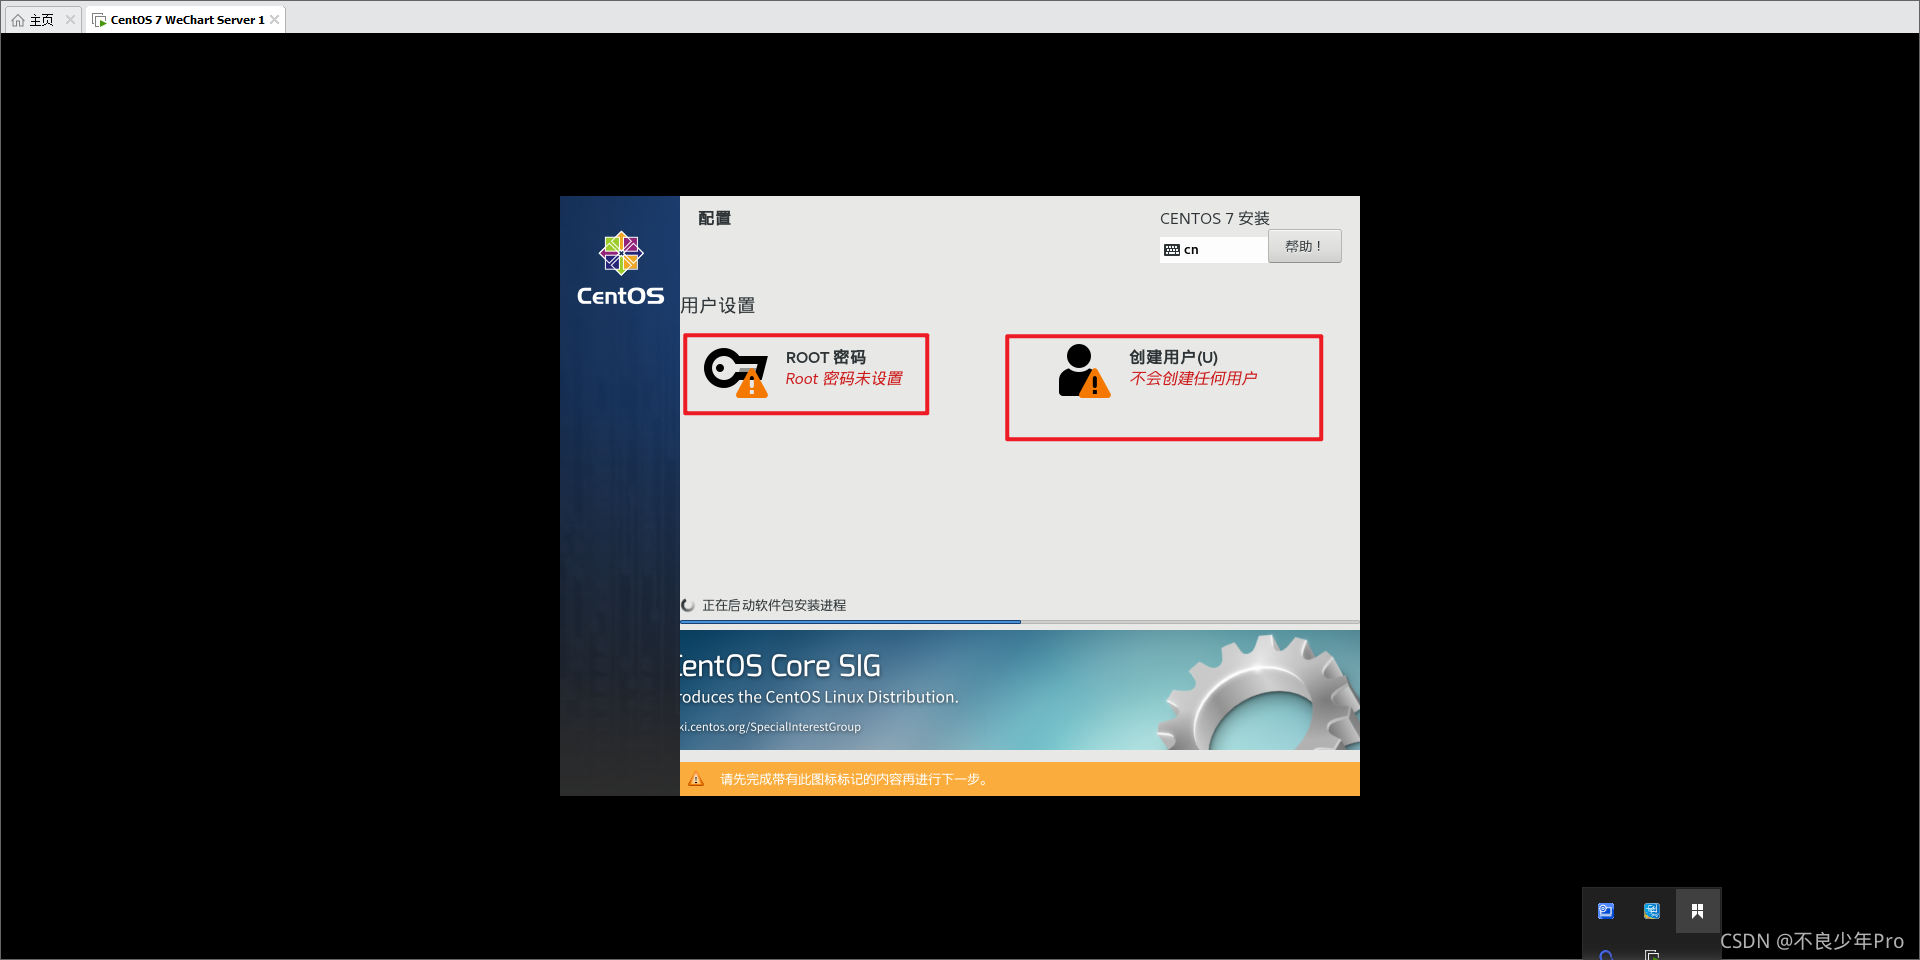
Task: Click the CentOS logo in sidebar
Action: click(620, 268)
